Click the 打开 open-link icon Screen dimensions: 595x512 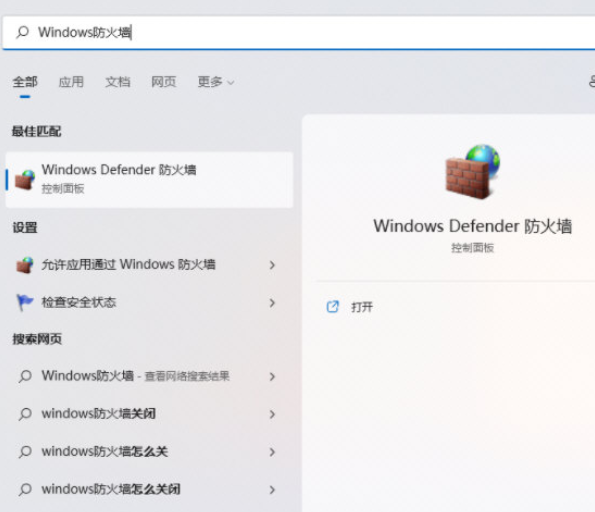coord(332,306)
